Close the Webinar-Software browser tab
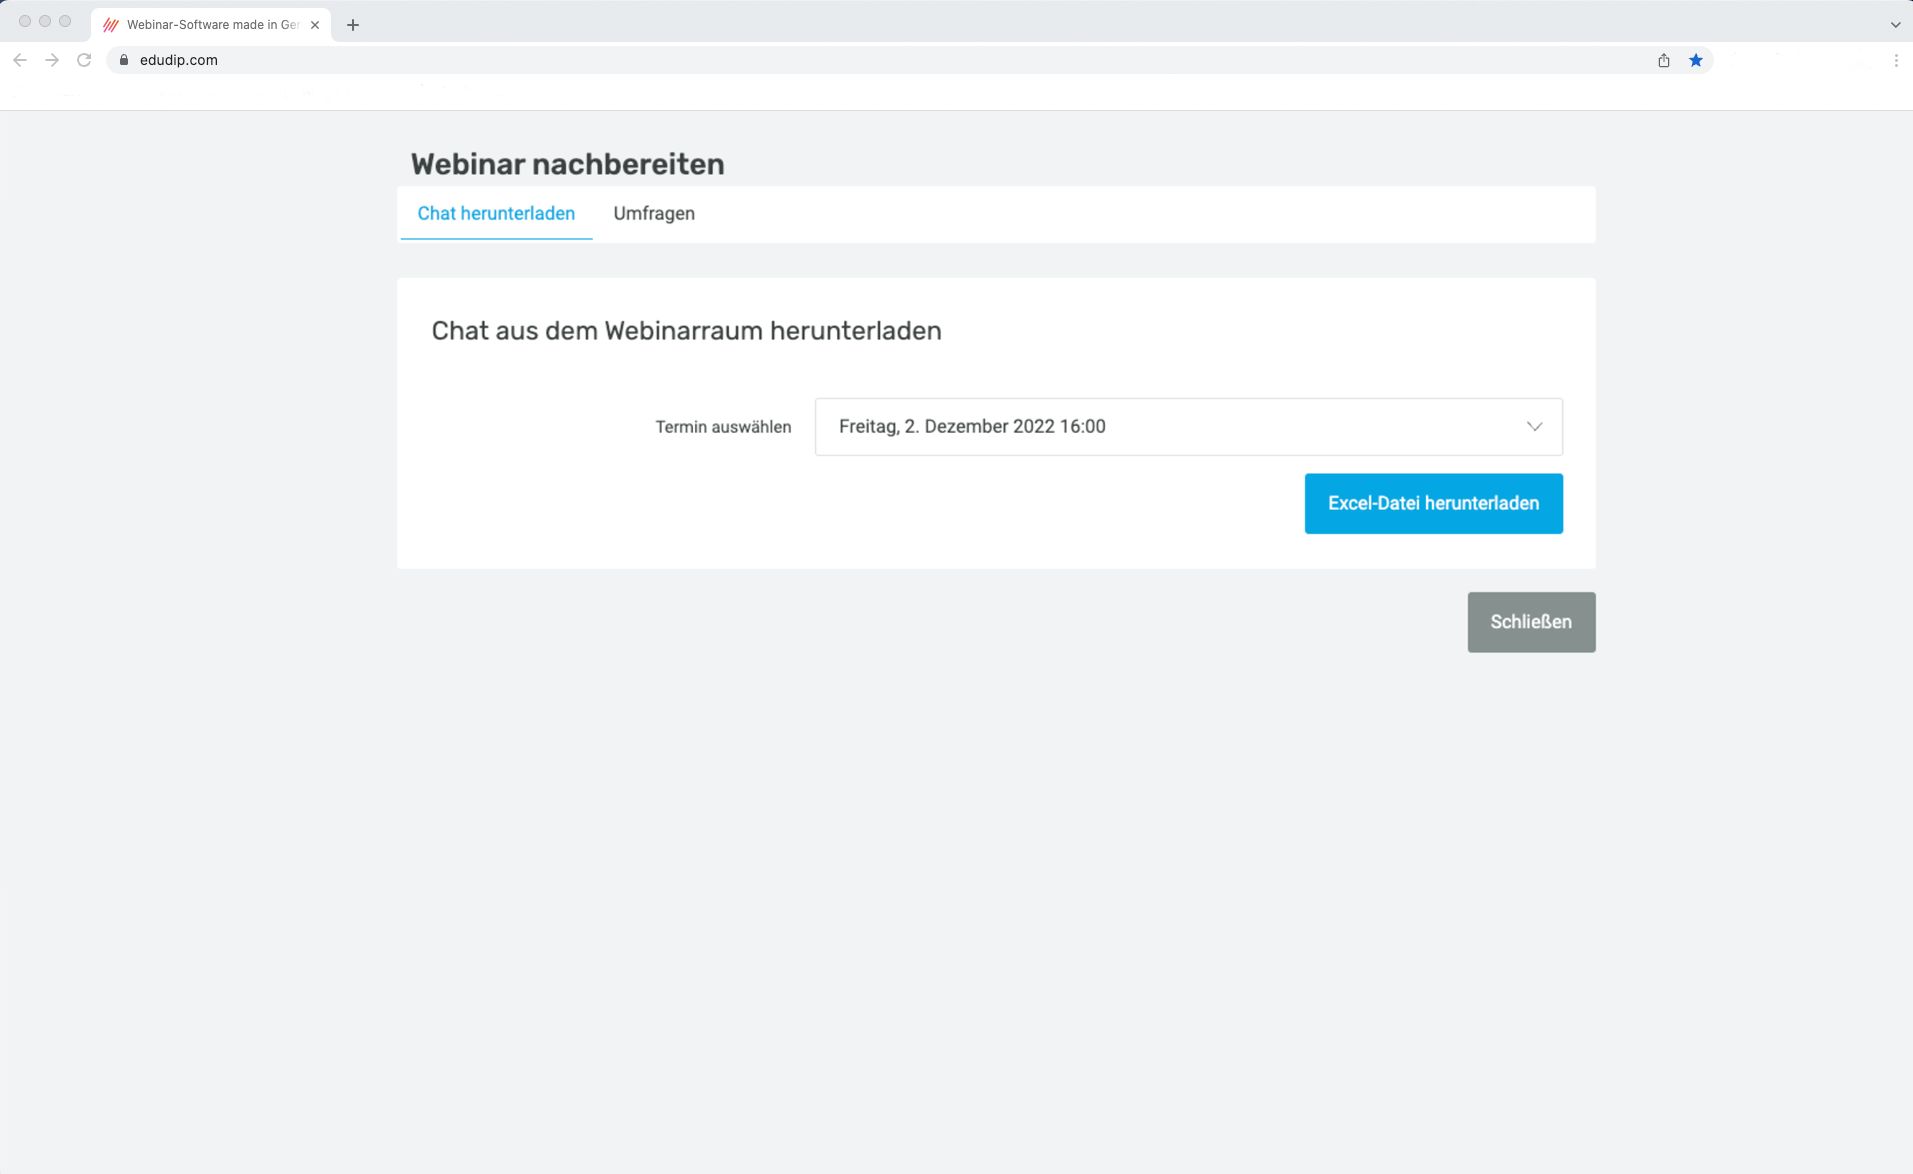Viewport: 1913px width, 1174px height. point(315,25)
